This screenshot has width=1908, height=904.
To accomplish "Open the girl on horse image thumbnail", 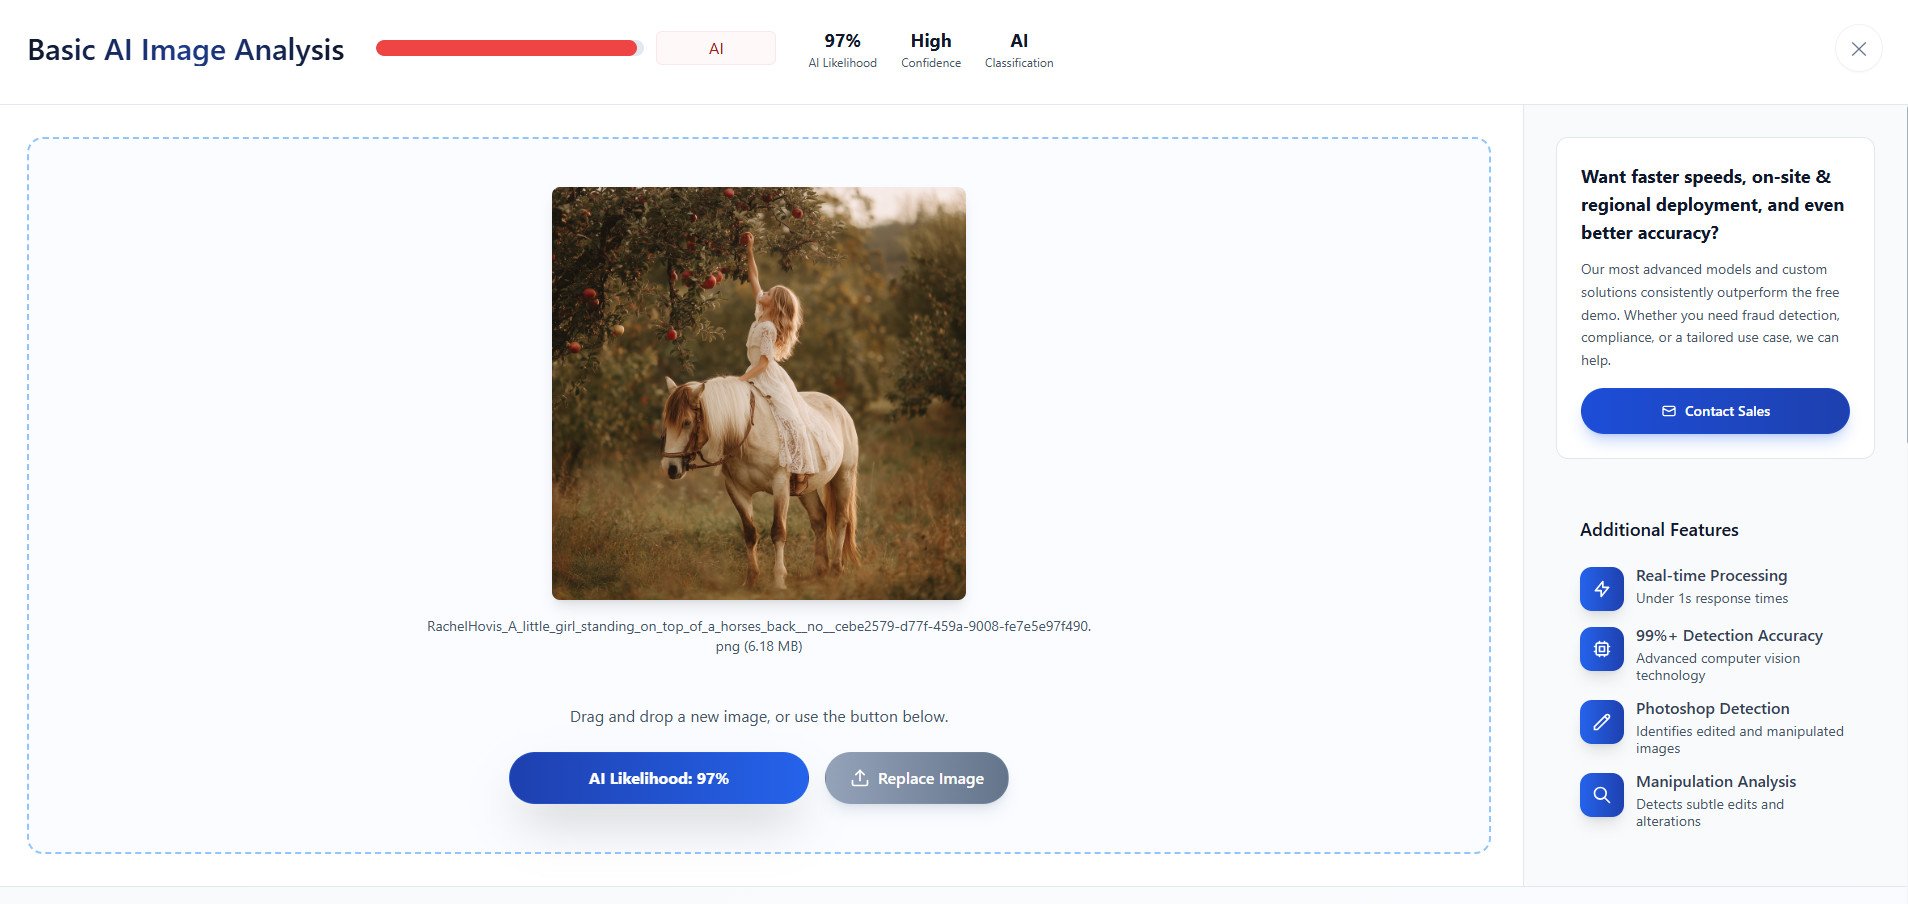I will point(758,393).
